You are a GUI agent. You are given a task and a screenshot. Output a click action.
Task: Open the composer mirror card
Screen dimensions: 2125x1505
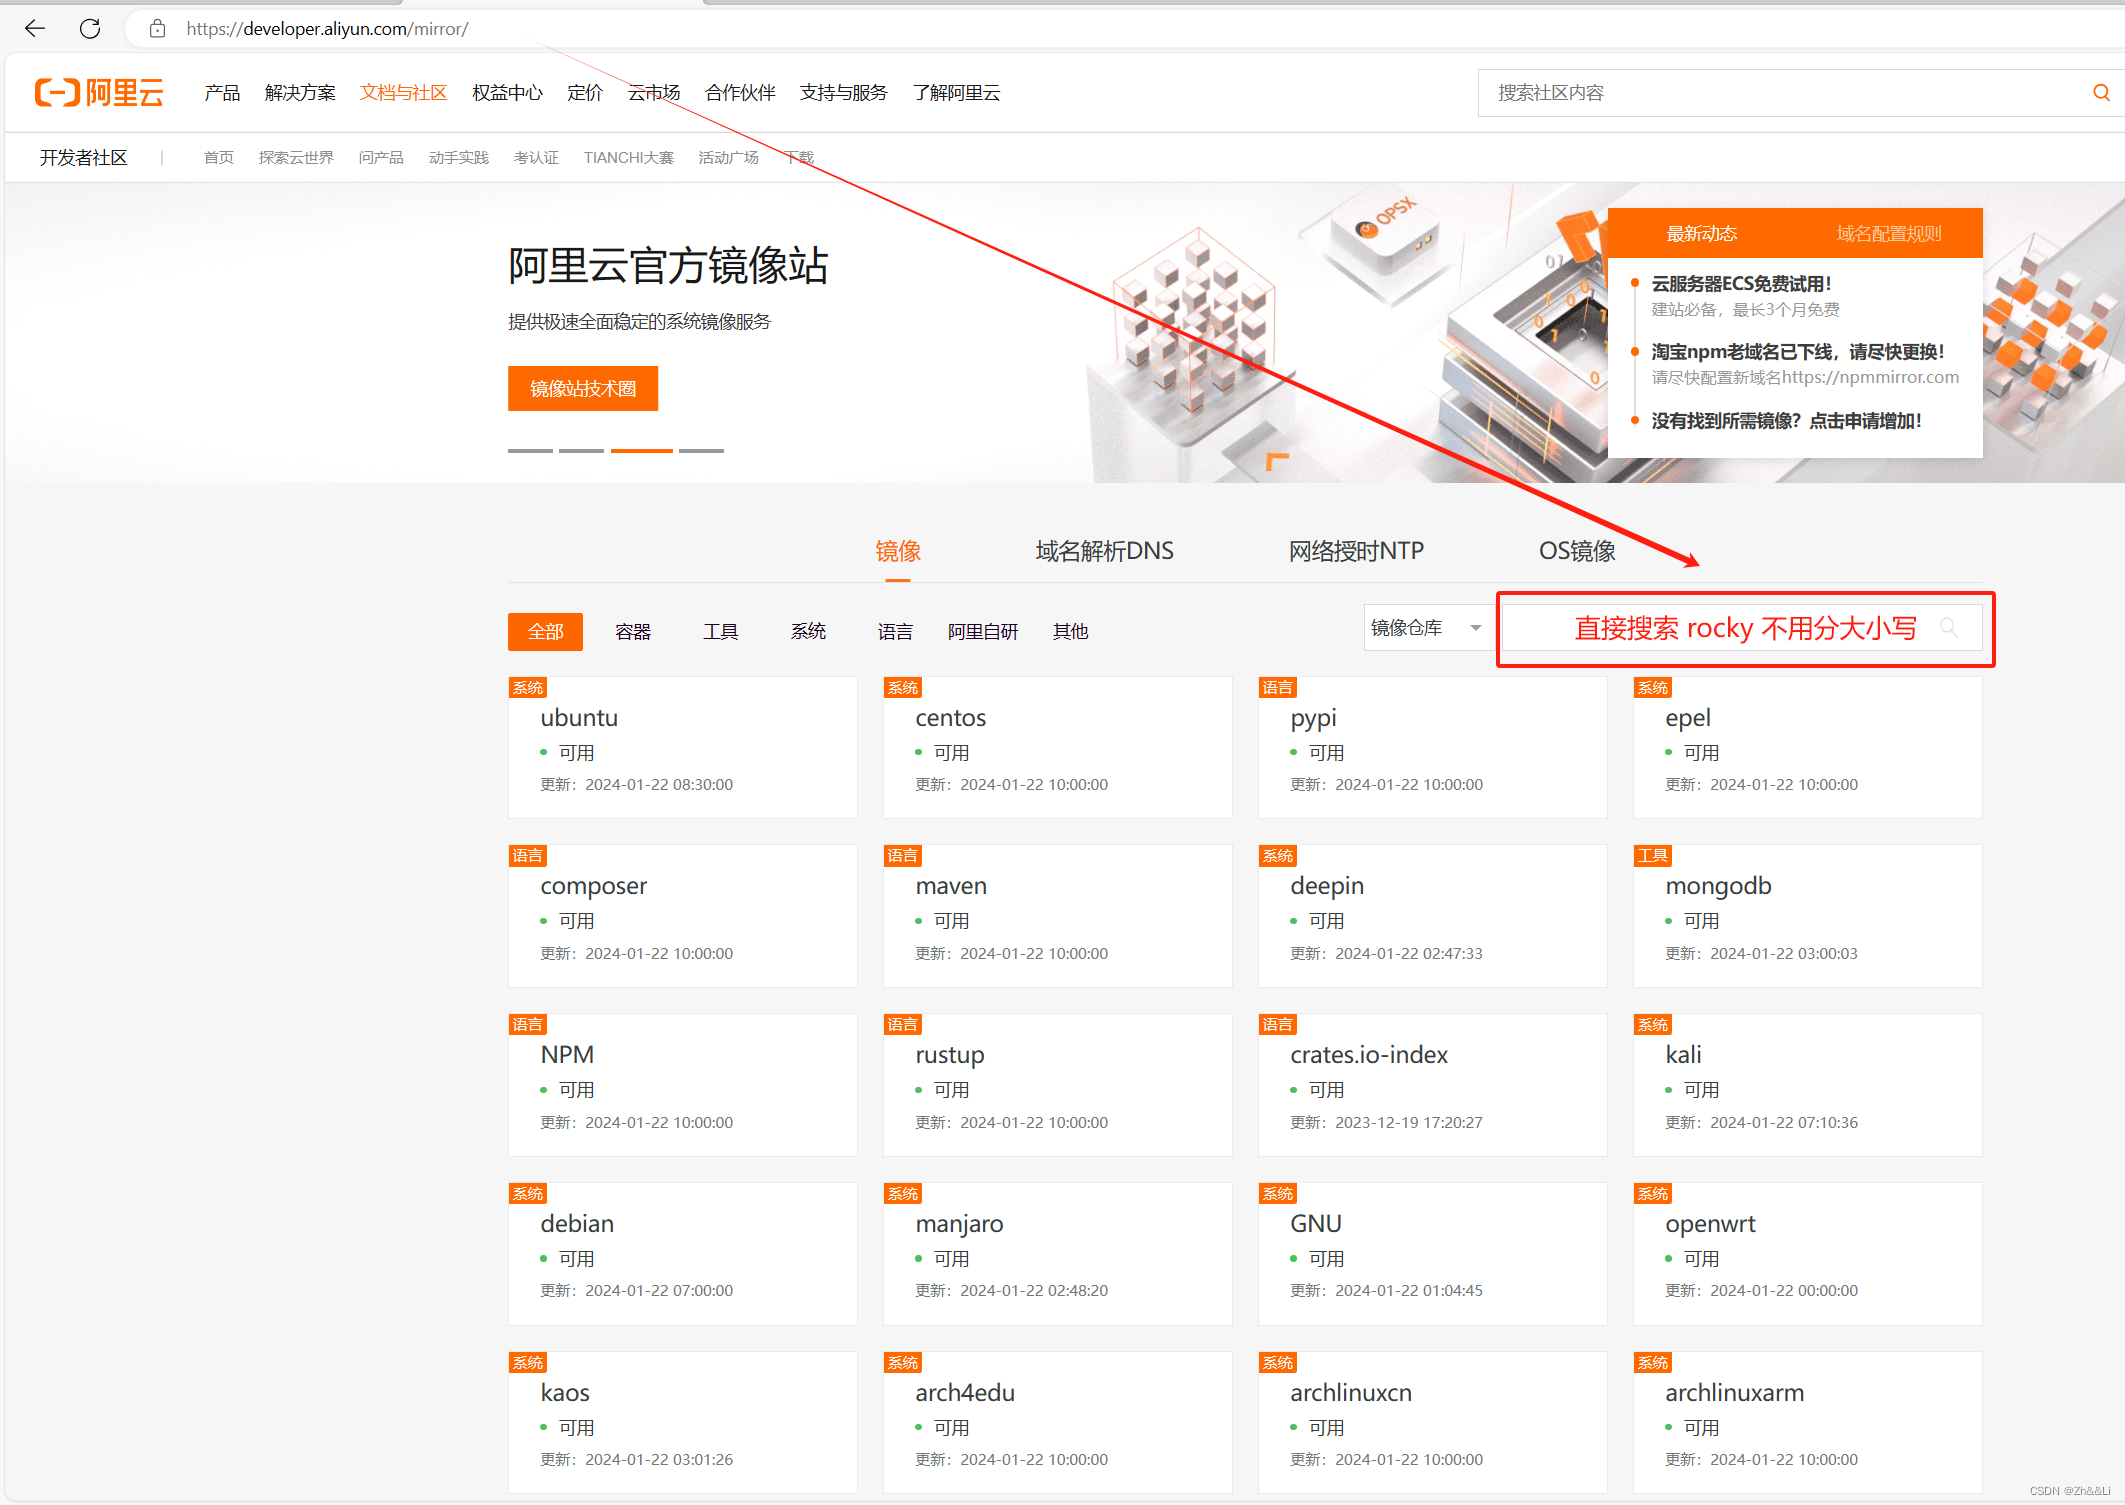(683, 917)
